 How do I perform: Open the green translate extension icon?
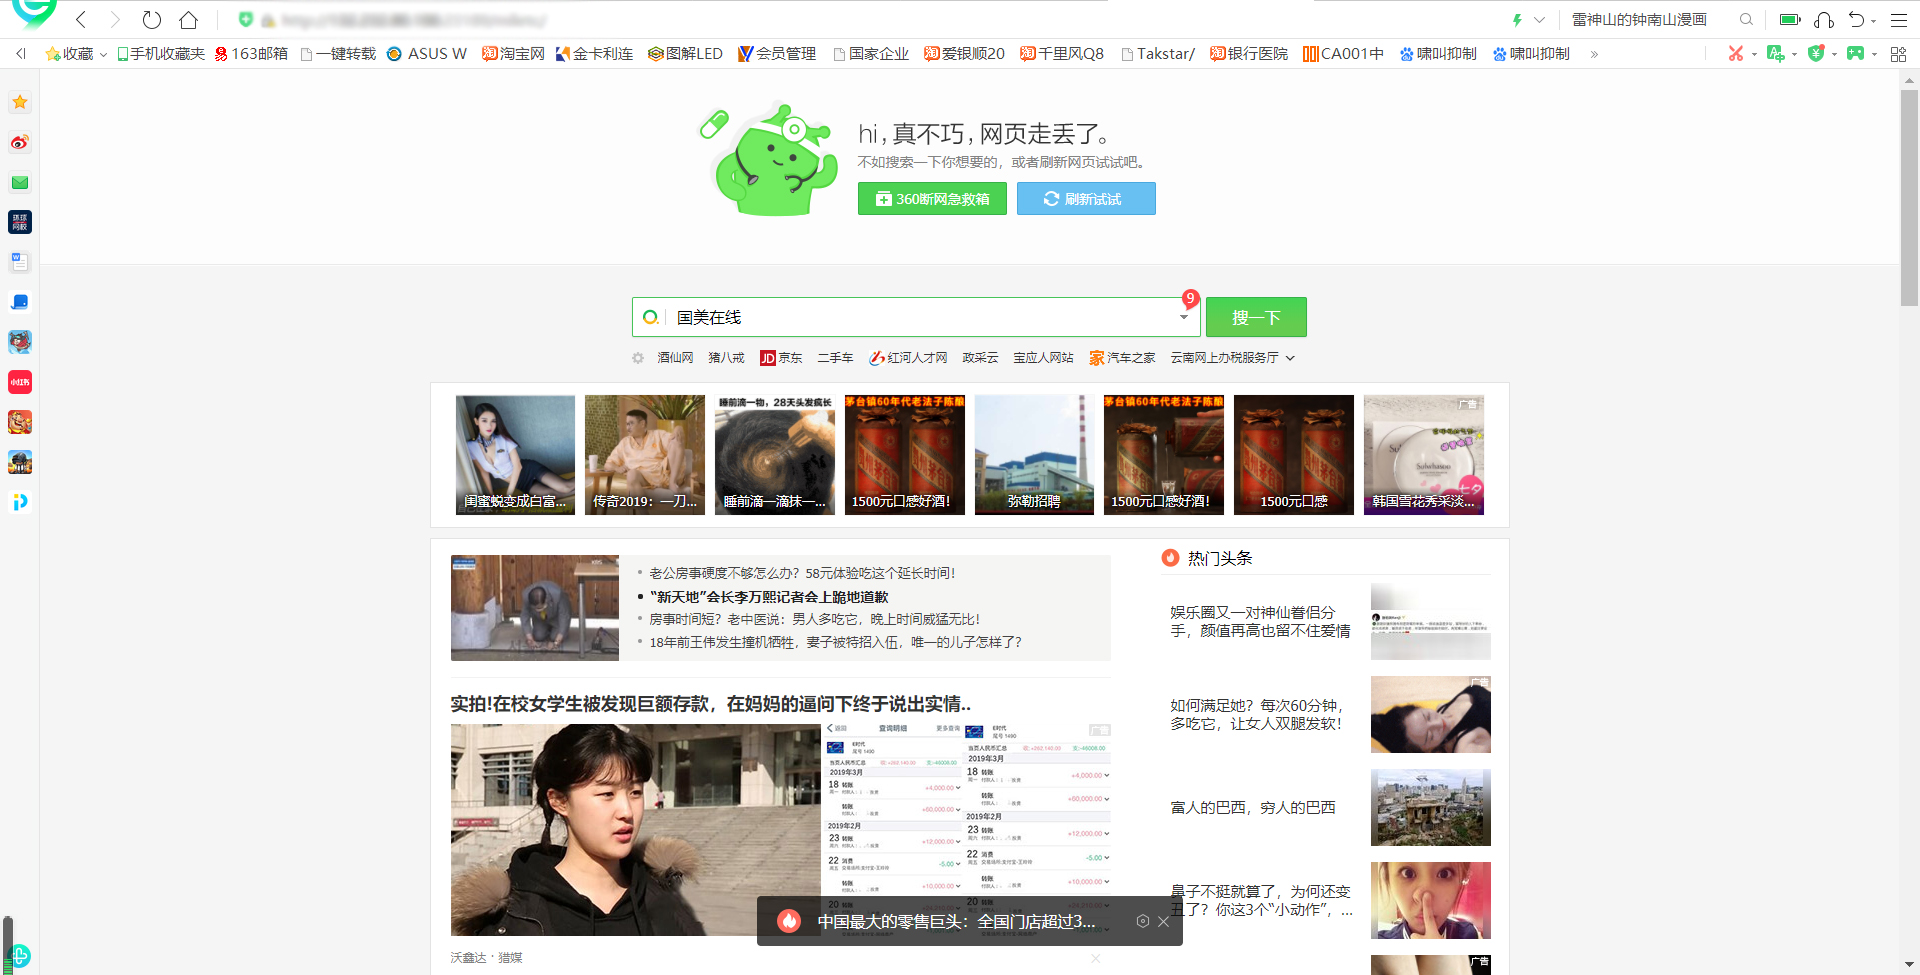[x=1775, y=54]
